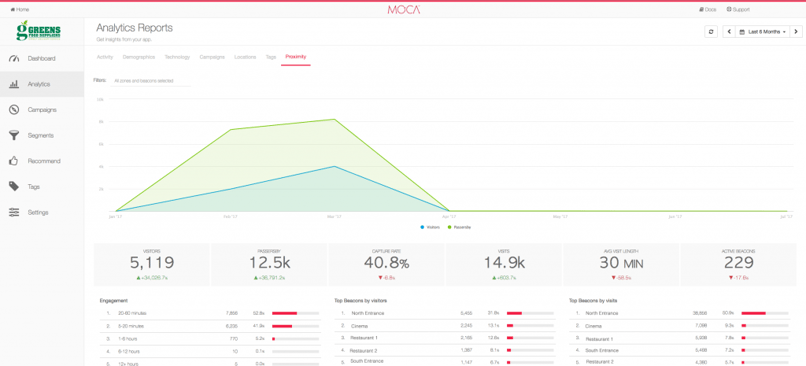Image resolution: width=806 pixels, height=366 pixels.
Task: Click the Docs book icon
Action: [x=701, y=9]
